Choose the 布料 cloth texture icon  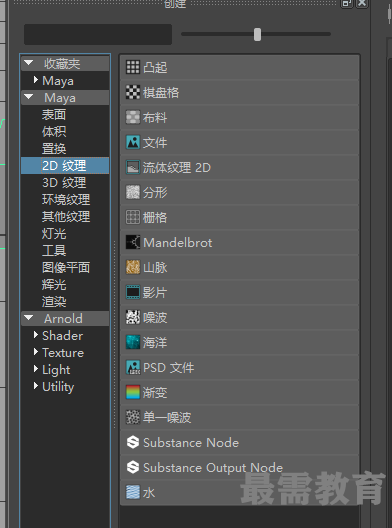pyautogui.click(x=133, y=117)
